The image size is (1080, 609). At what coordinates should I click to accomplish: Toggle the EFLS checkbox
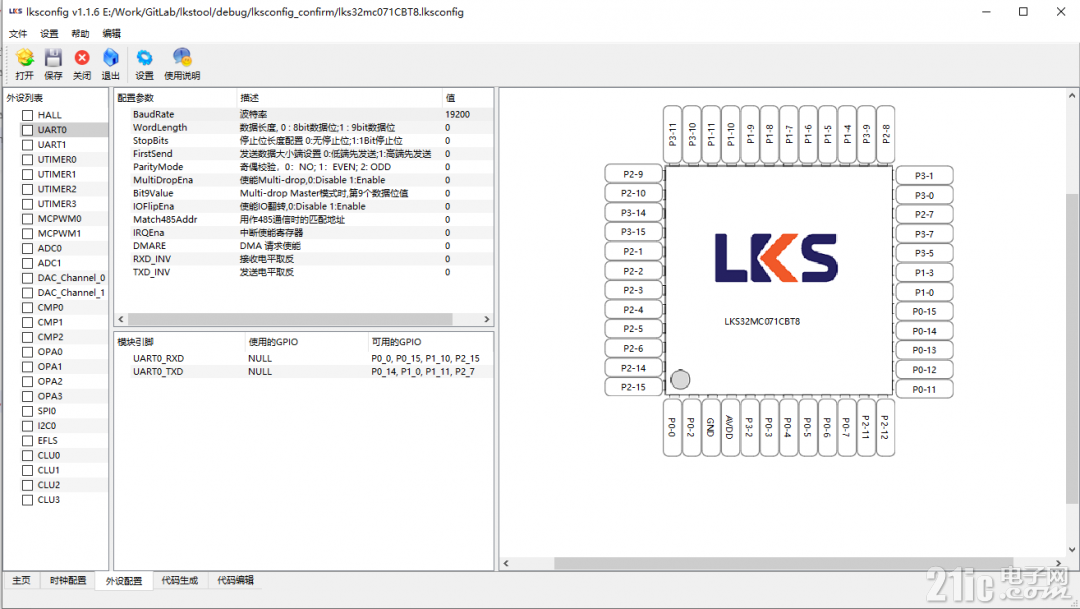[28, 441]
